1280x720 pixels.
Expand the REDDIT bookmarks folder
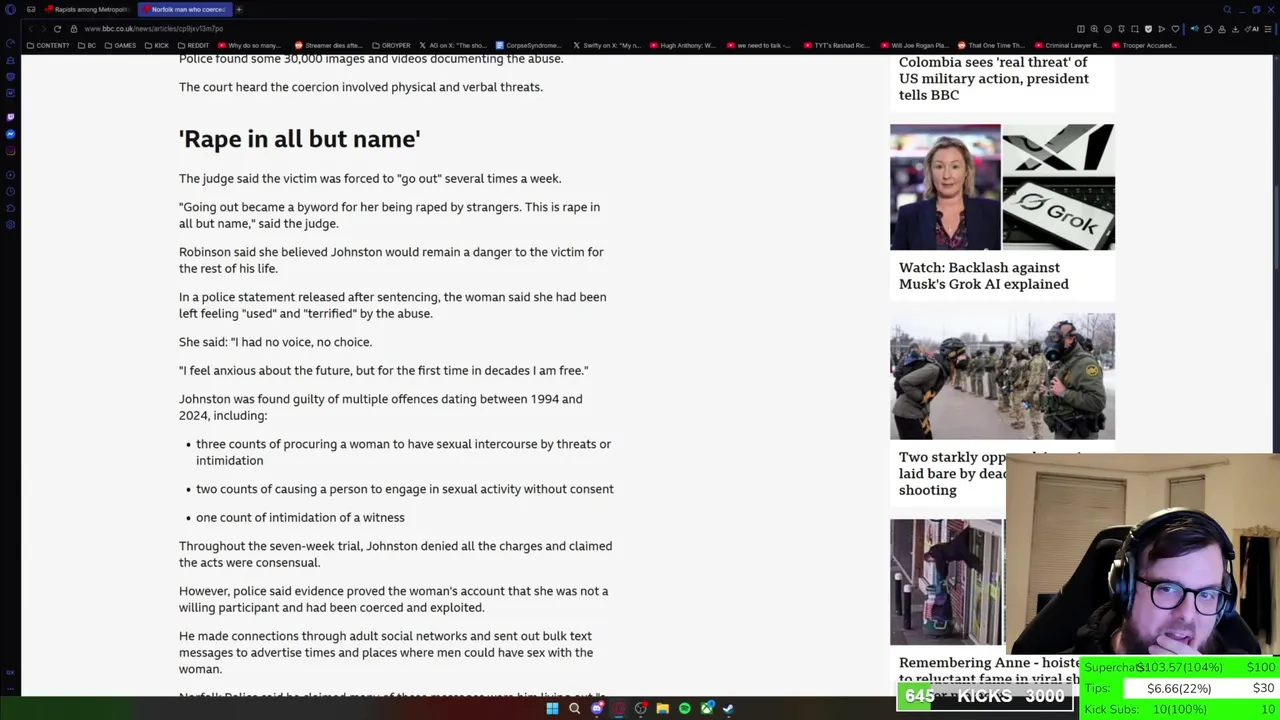[x=193, y=45]
